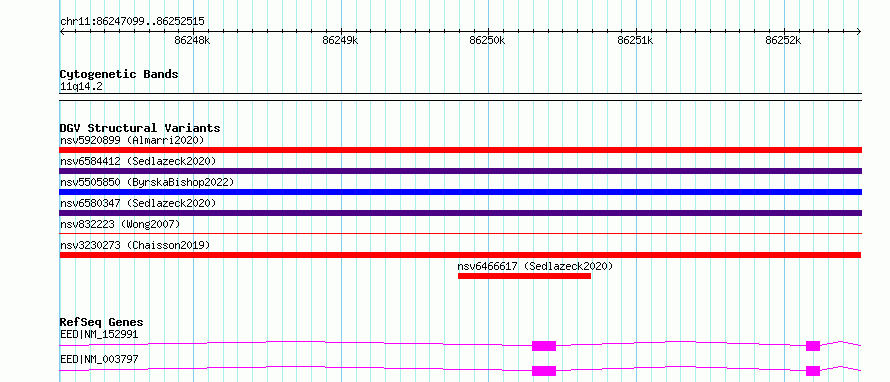Click the short red nsv6466617 variant bar
The width and height of the screenshot is (890, 382).
tap(524, 276)
